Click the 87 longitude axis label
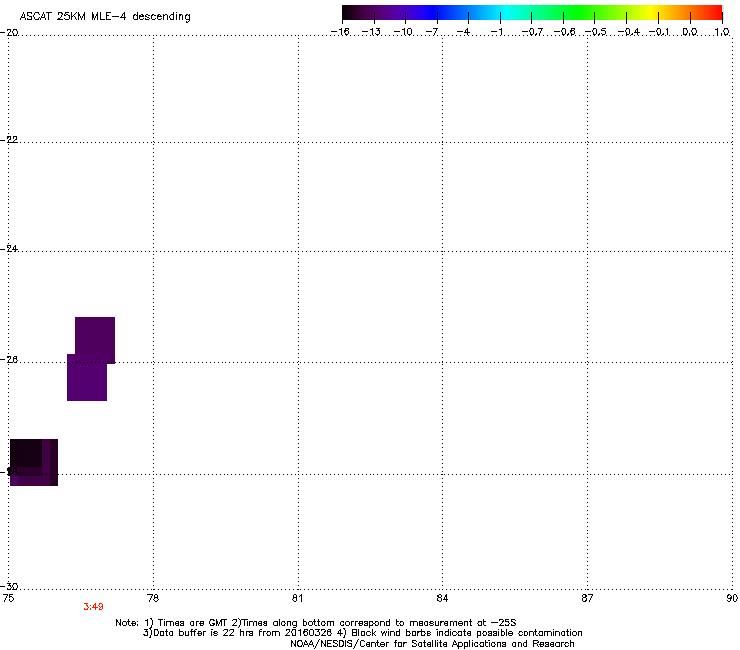Screen dimensions: 740x650 click(x=587, y=598)
